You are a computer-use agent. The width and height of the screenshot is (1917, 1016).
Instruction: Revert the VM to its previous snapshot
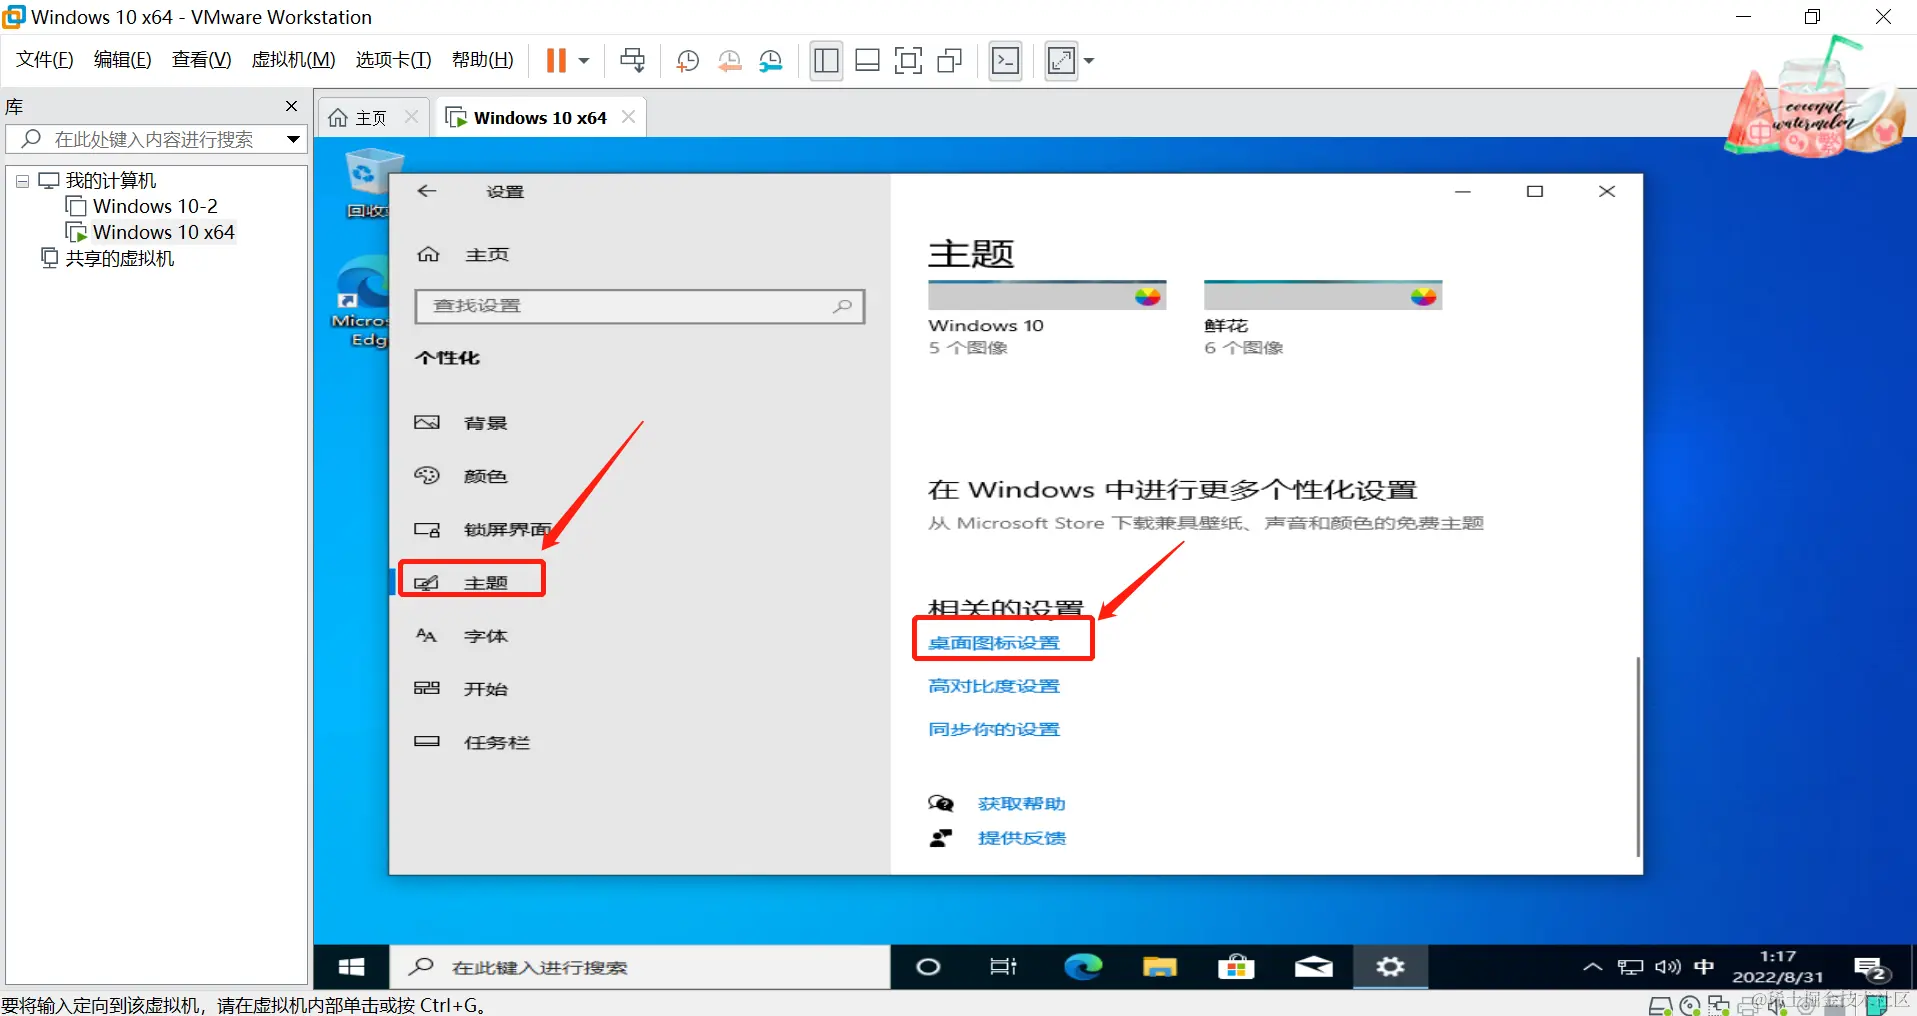730,61
